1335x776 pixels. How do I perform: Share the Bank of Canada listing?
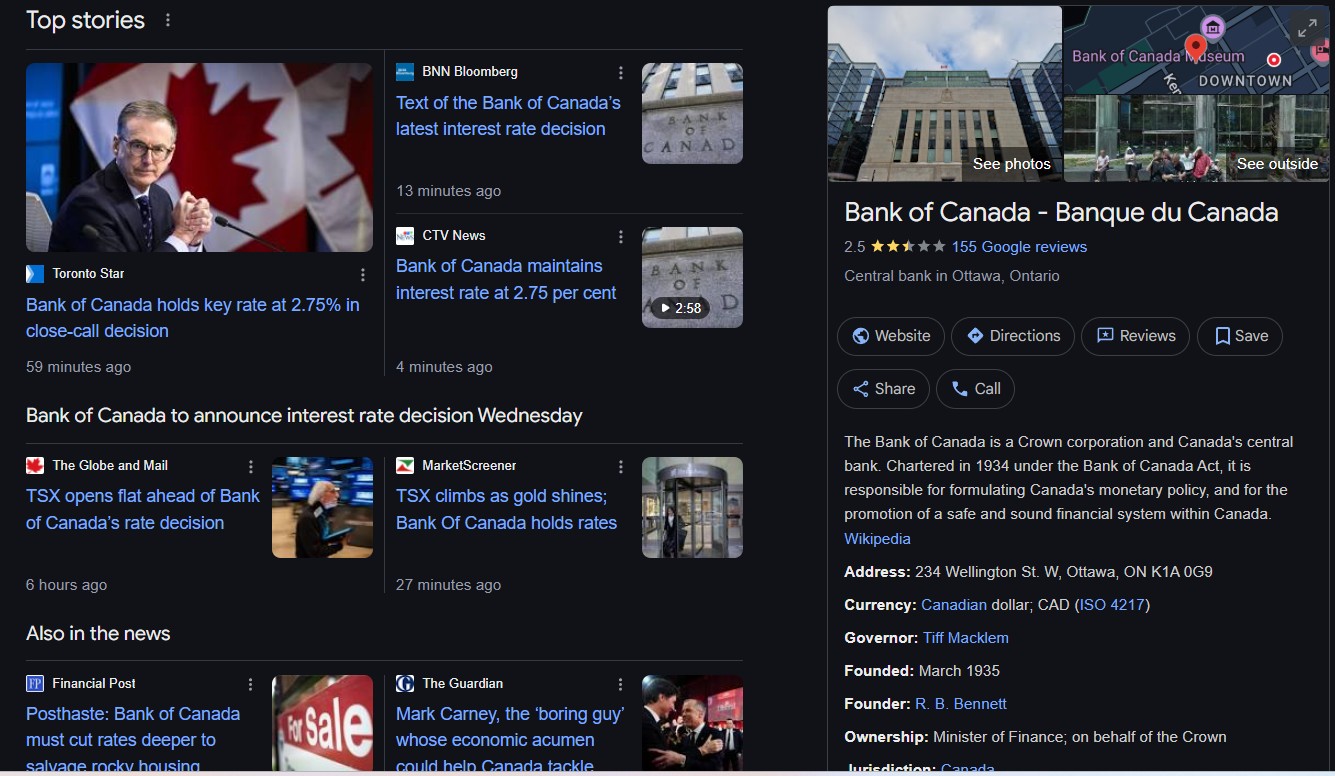point(883,389)
